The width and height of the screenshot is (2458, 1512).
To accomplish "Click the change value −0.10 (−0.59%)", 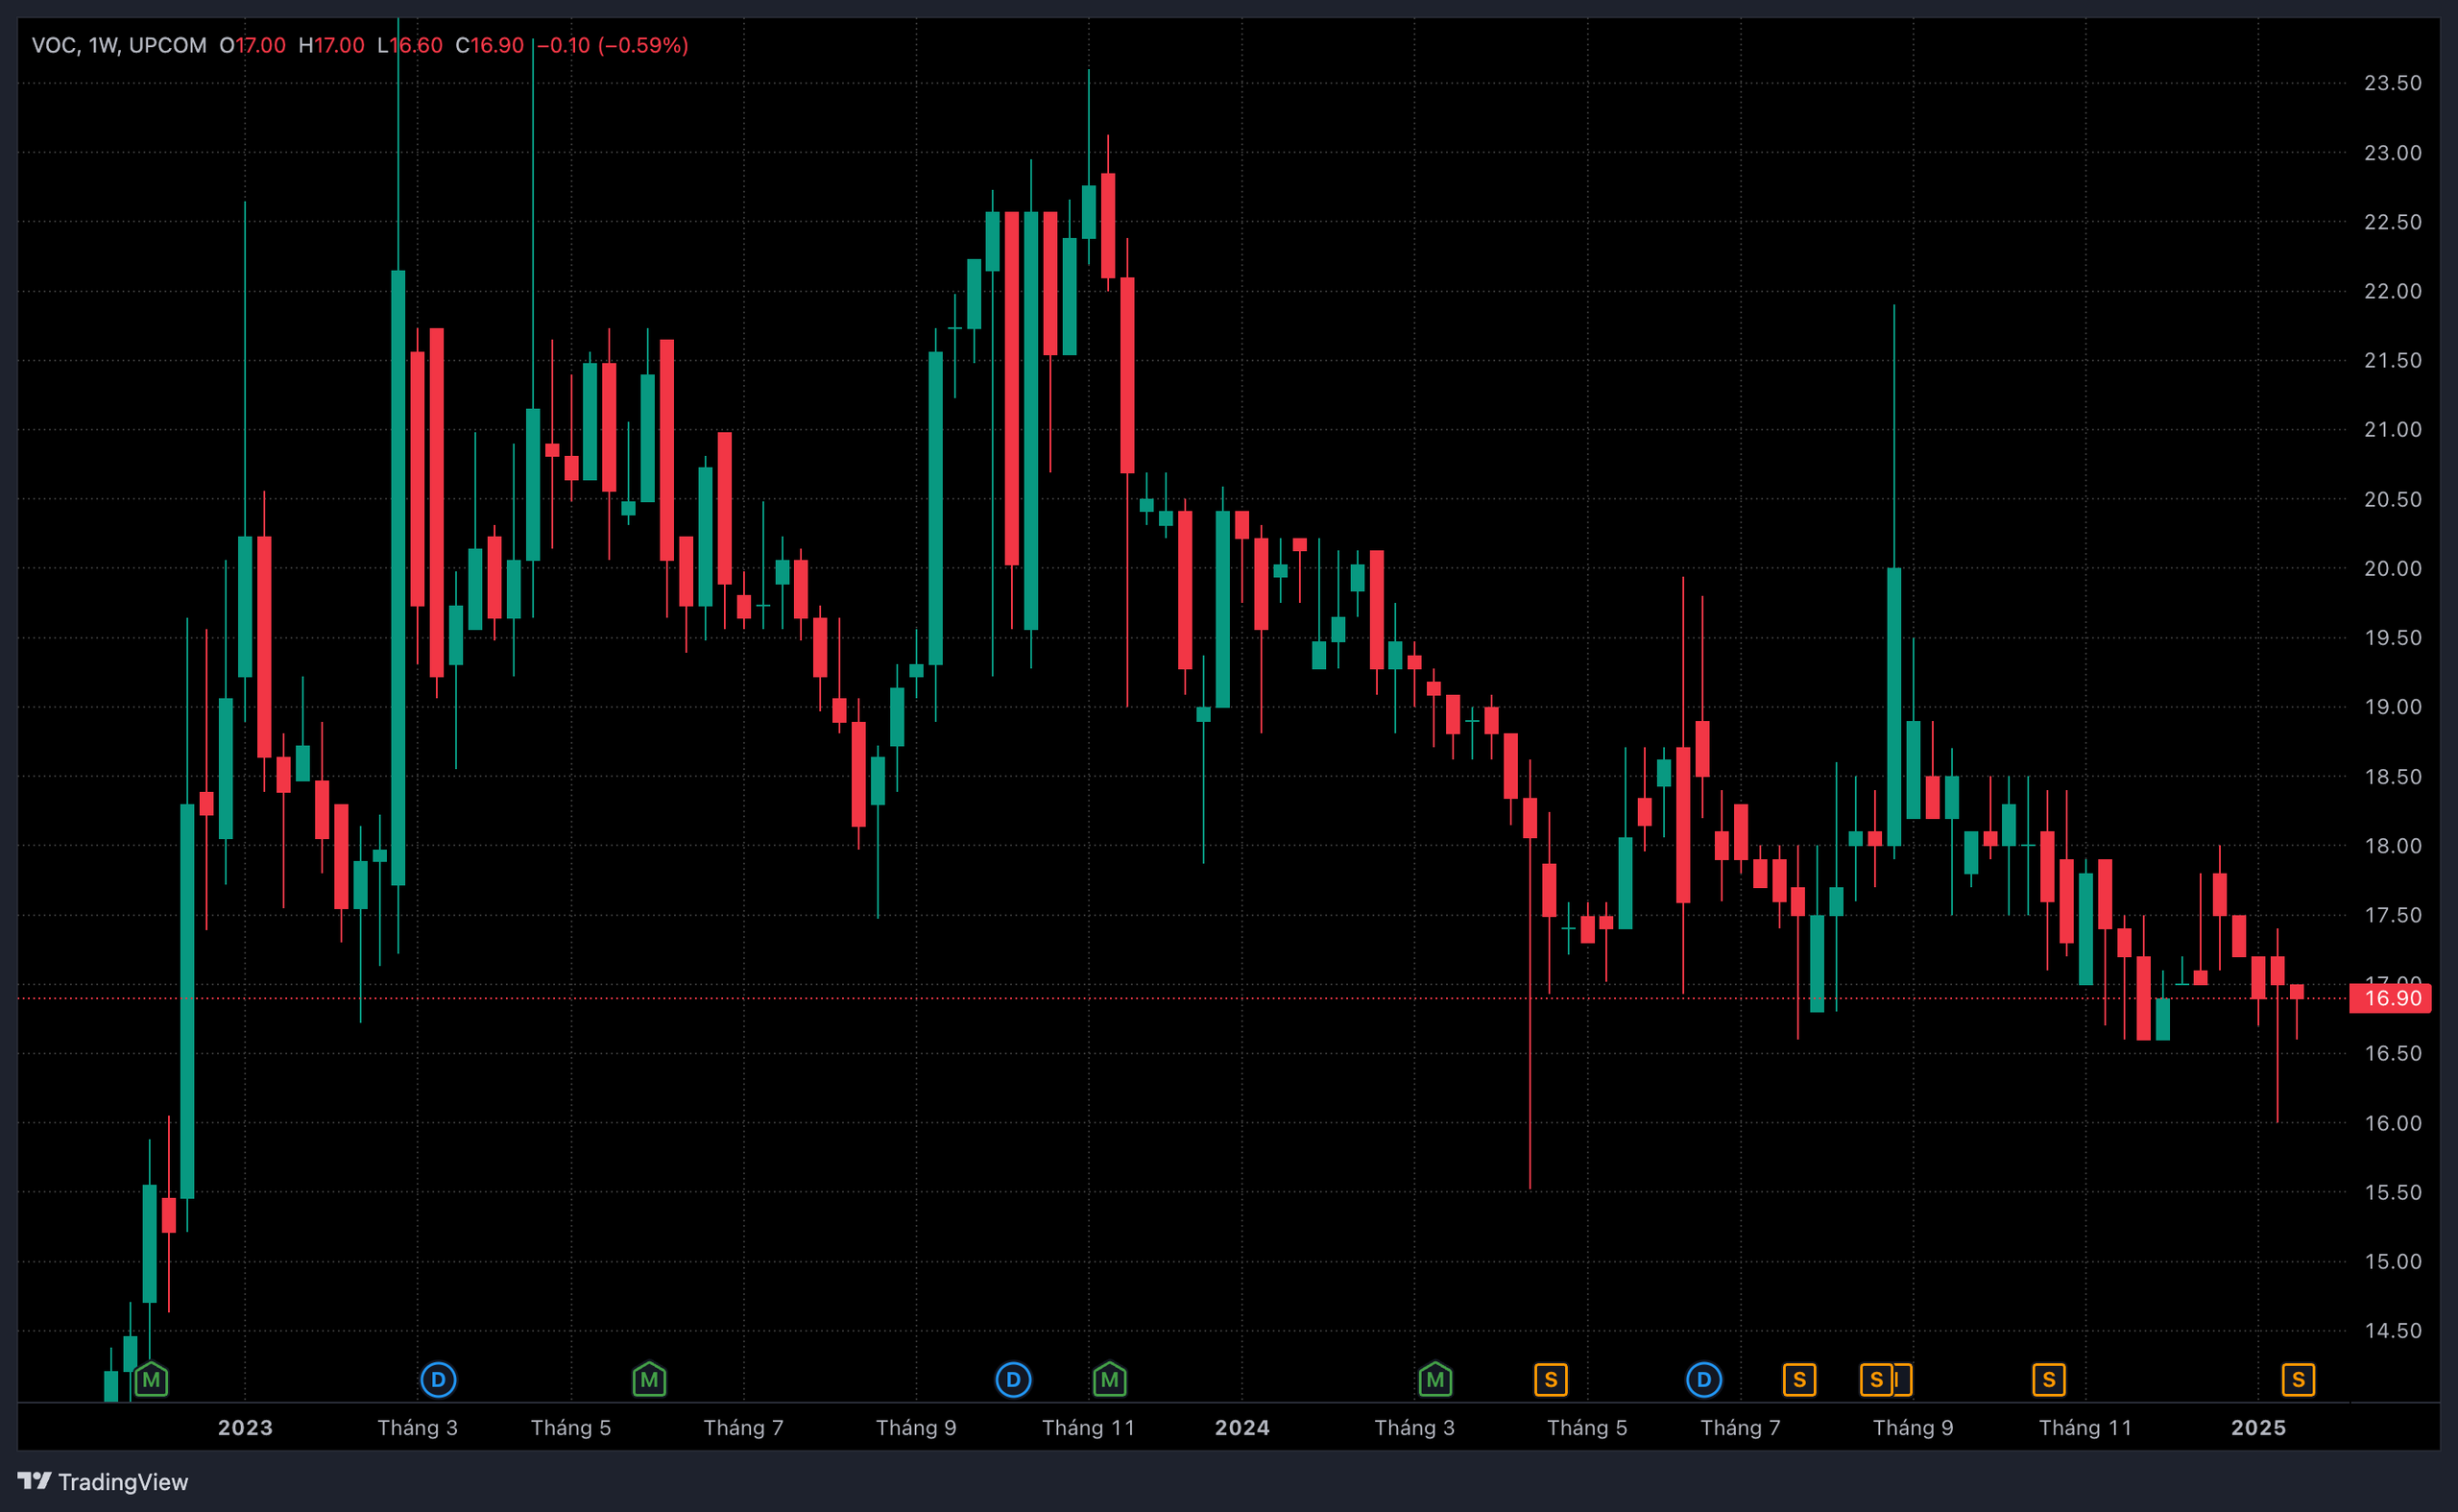I will [613, 45].
